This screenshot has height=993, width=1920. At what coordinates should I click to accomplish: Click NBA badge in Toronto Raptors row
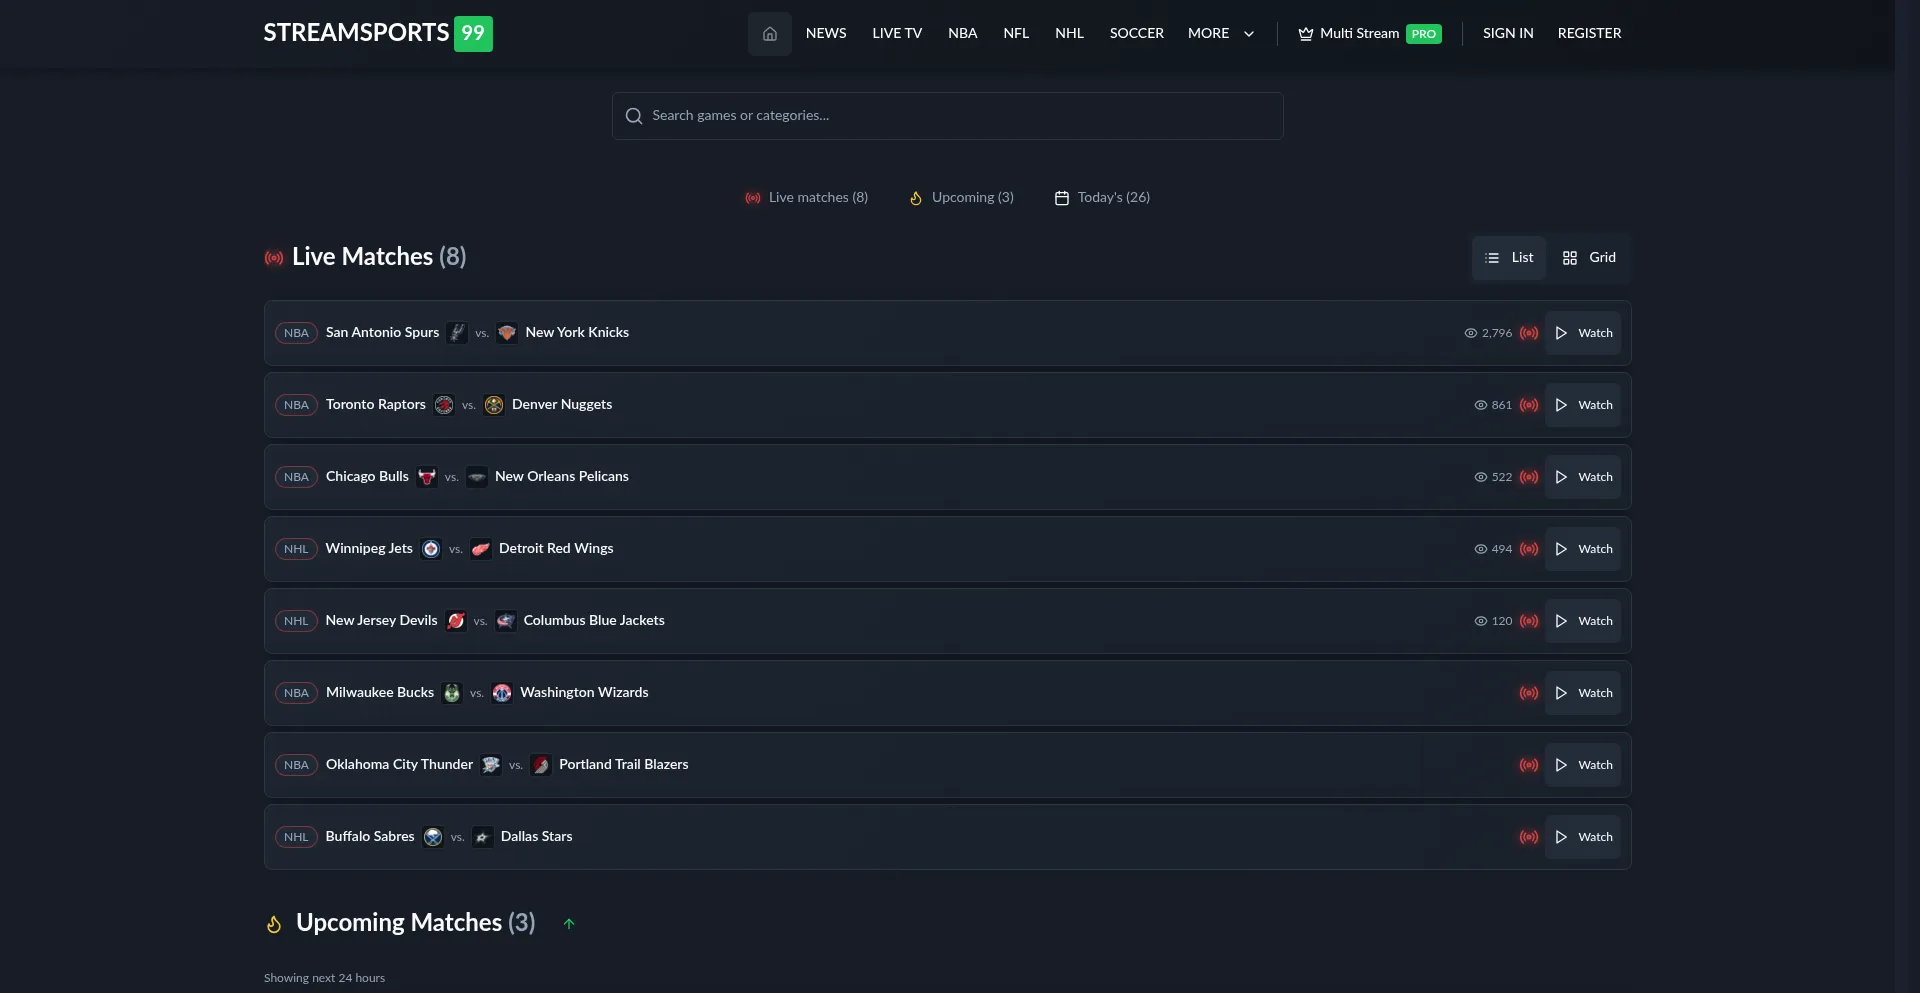296,405
